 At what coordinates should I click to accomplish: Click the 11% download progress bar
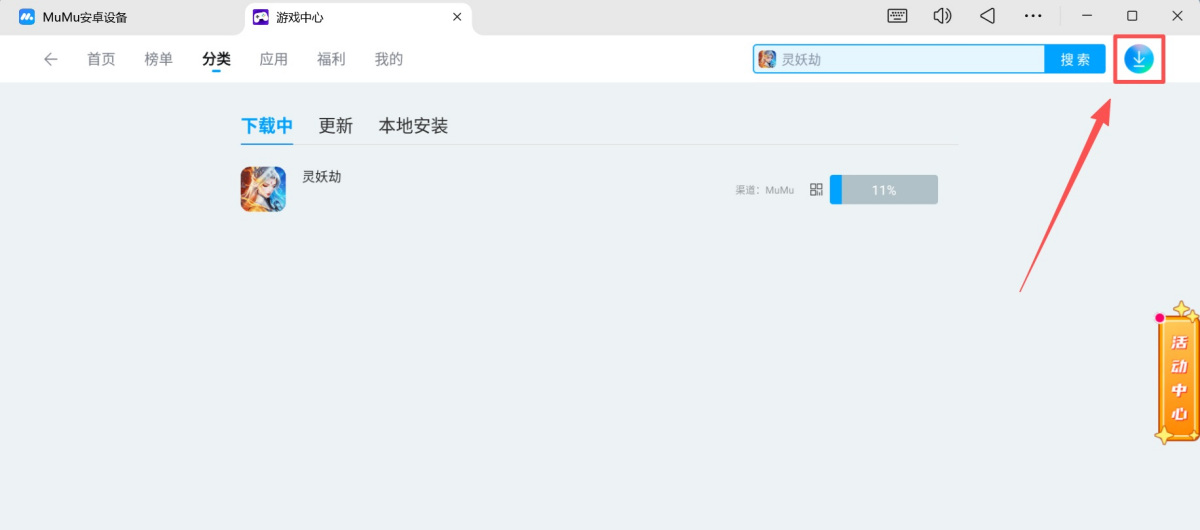click(x=884, y=189)
